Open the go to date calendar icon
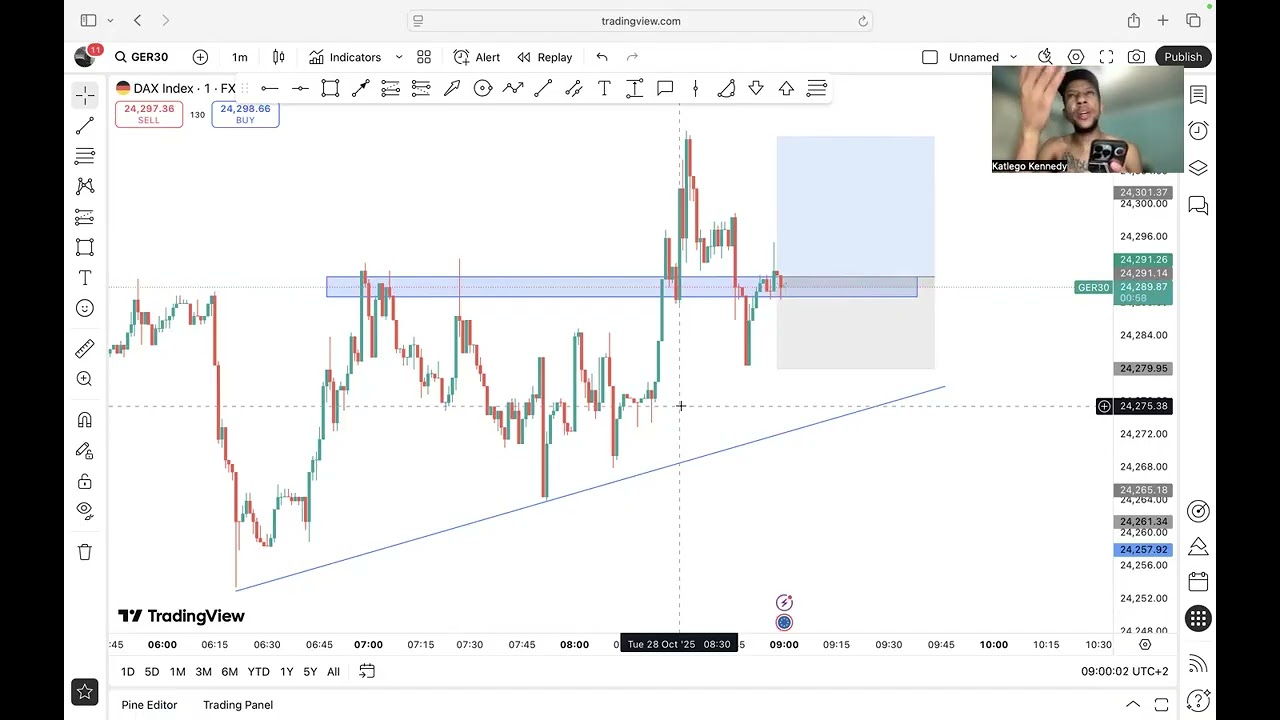 367,671
